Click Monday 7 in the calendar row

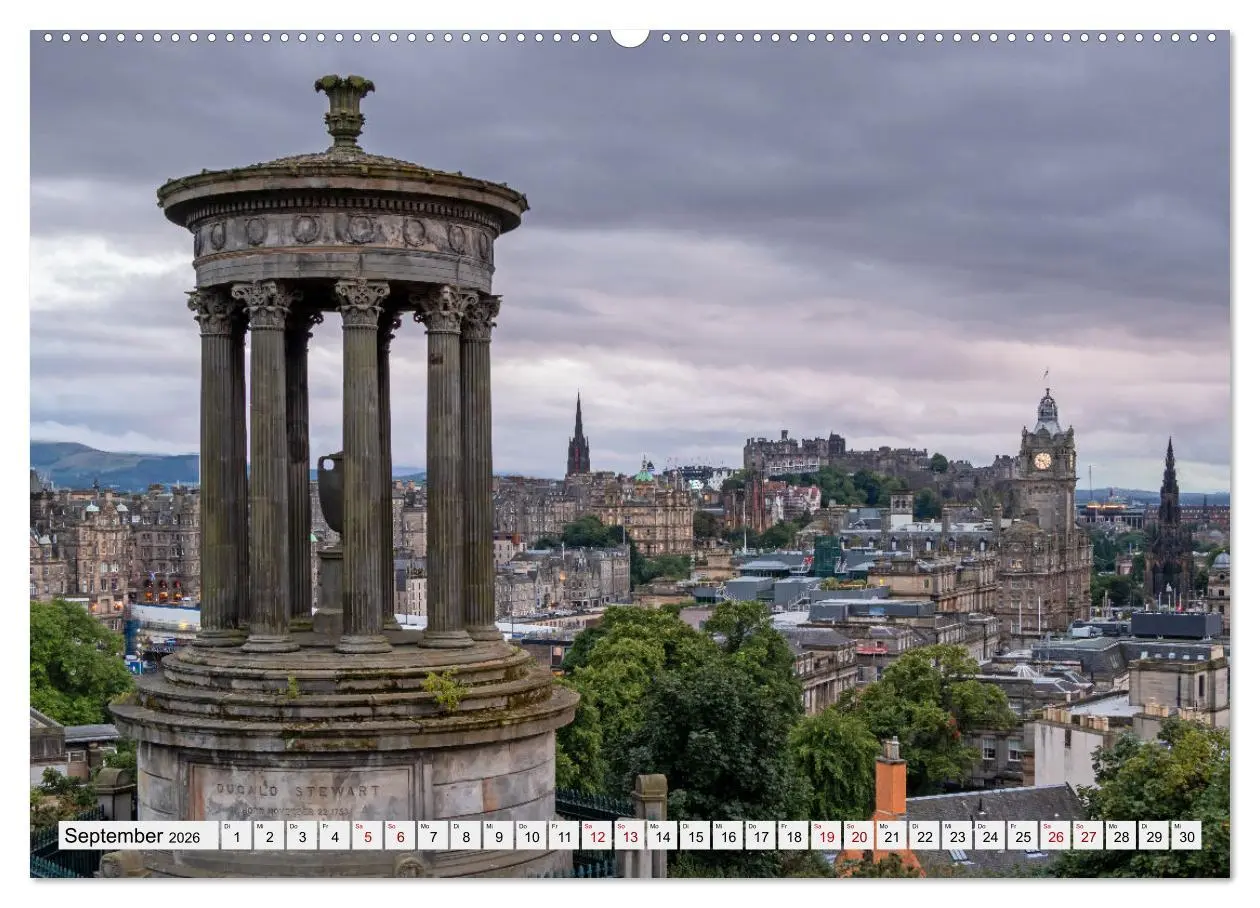(x=432, y=836)
